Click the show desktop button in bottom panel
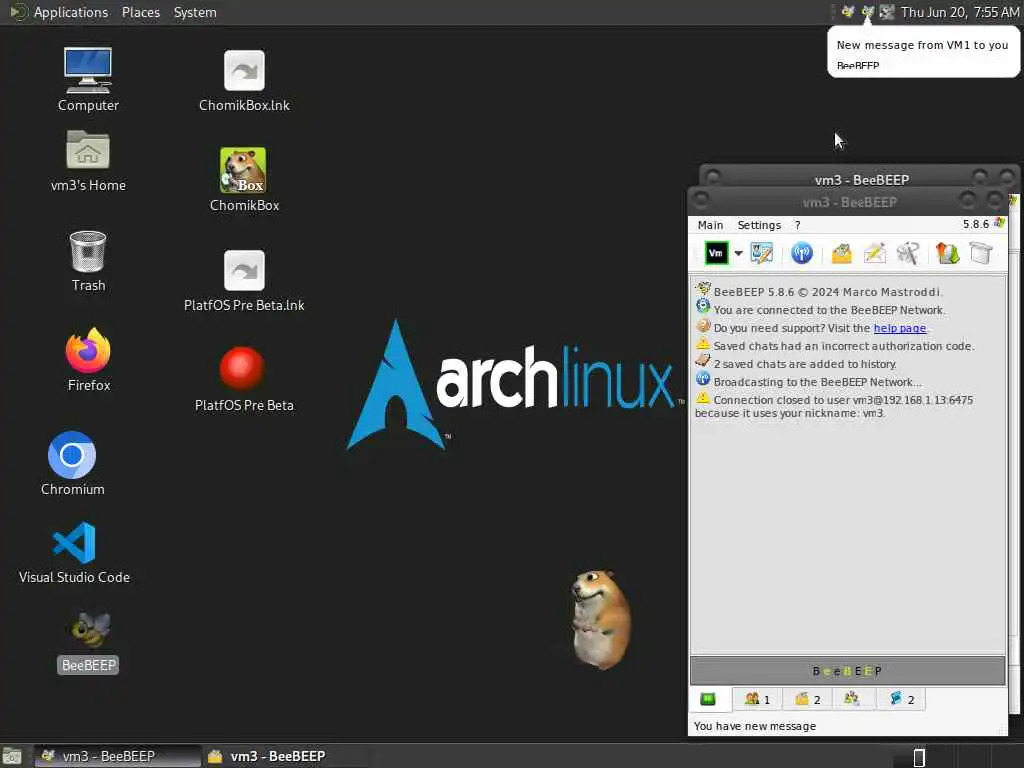 pos(12,756)
